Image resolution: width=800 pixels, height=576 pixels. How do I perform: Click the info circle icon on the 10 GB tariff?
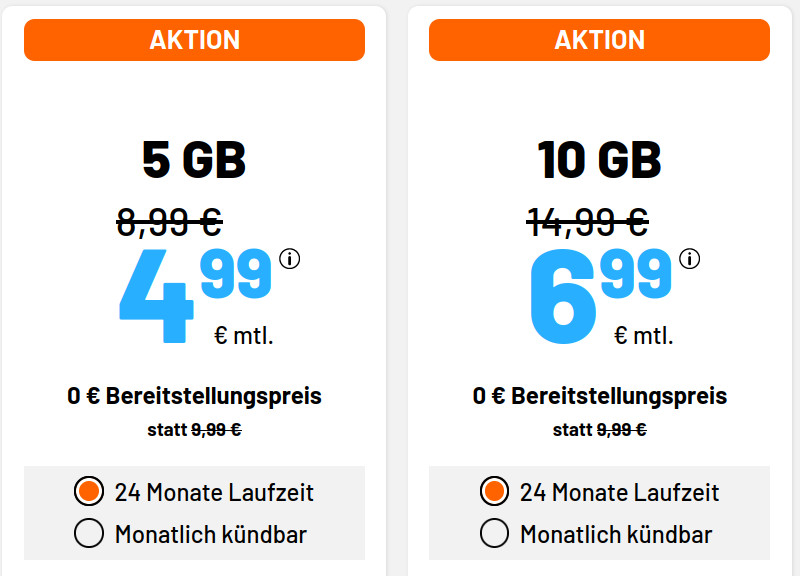pos(688,258)
